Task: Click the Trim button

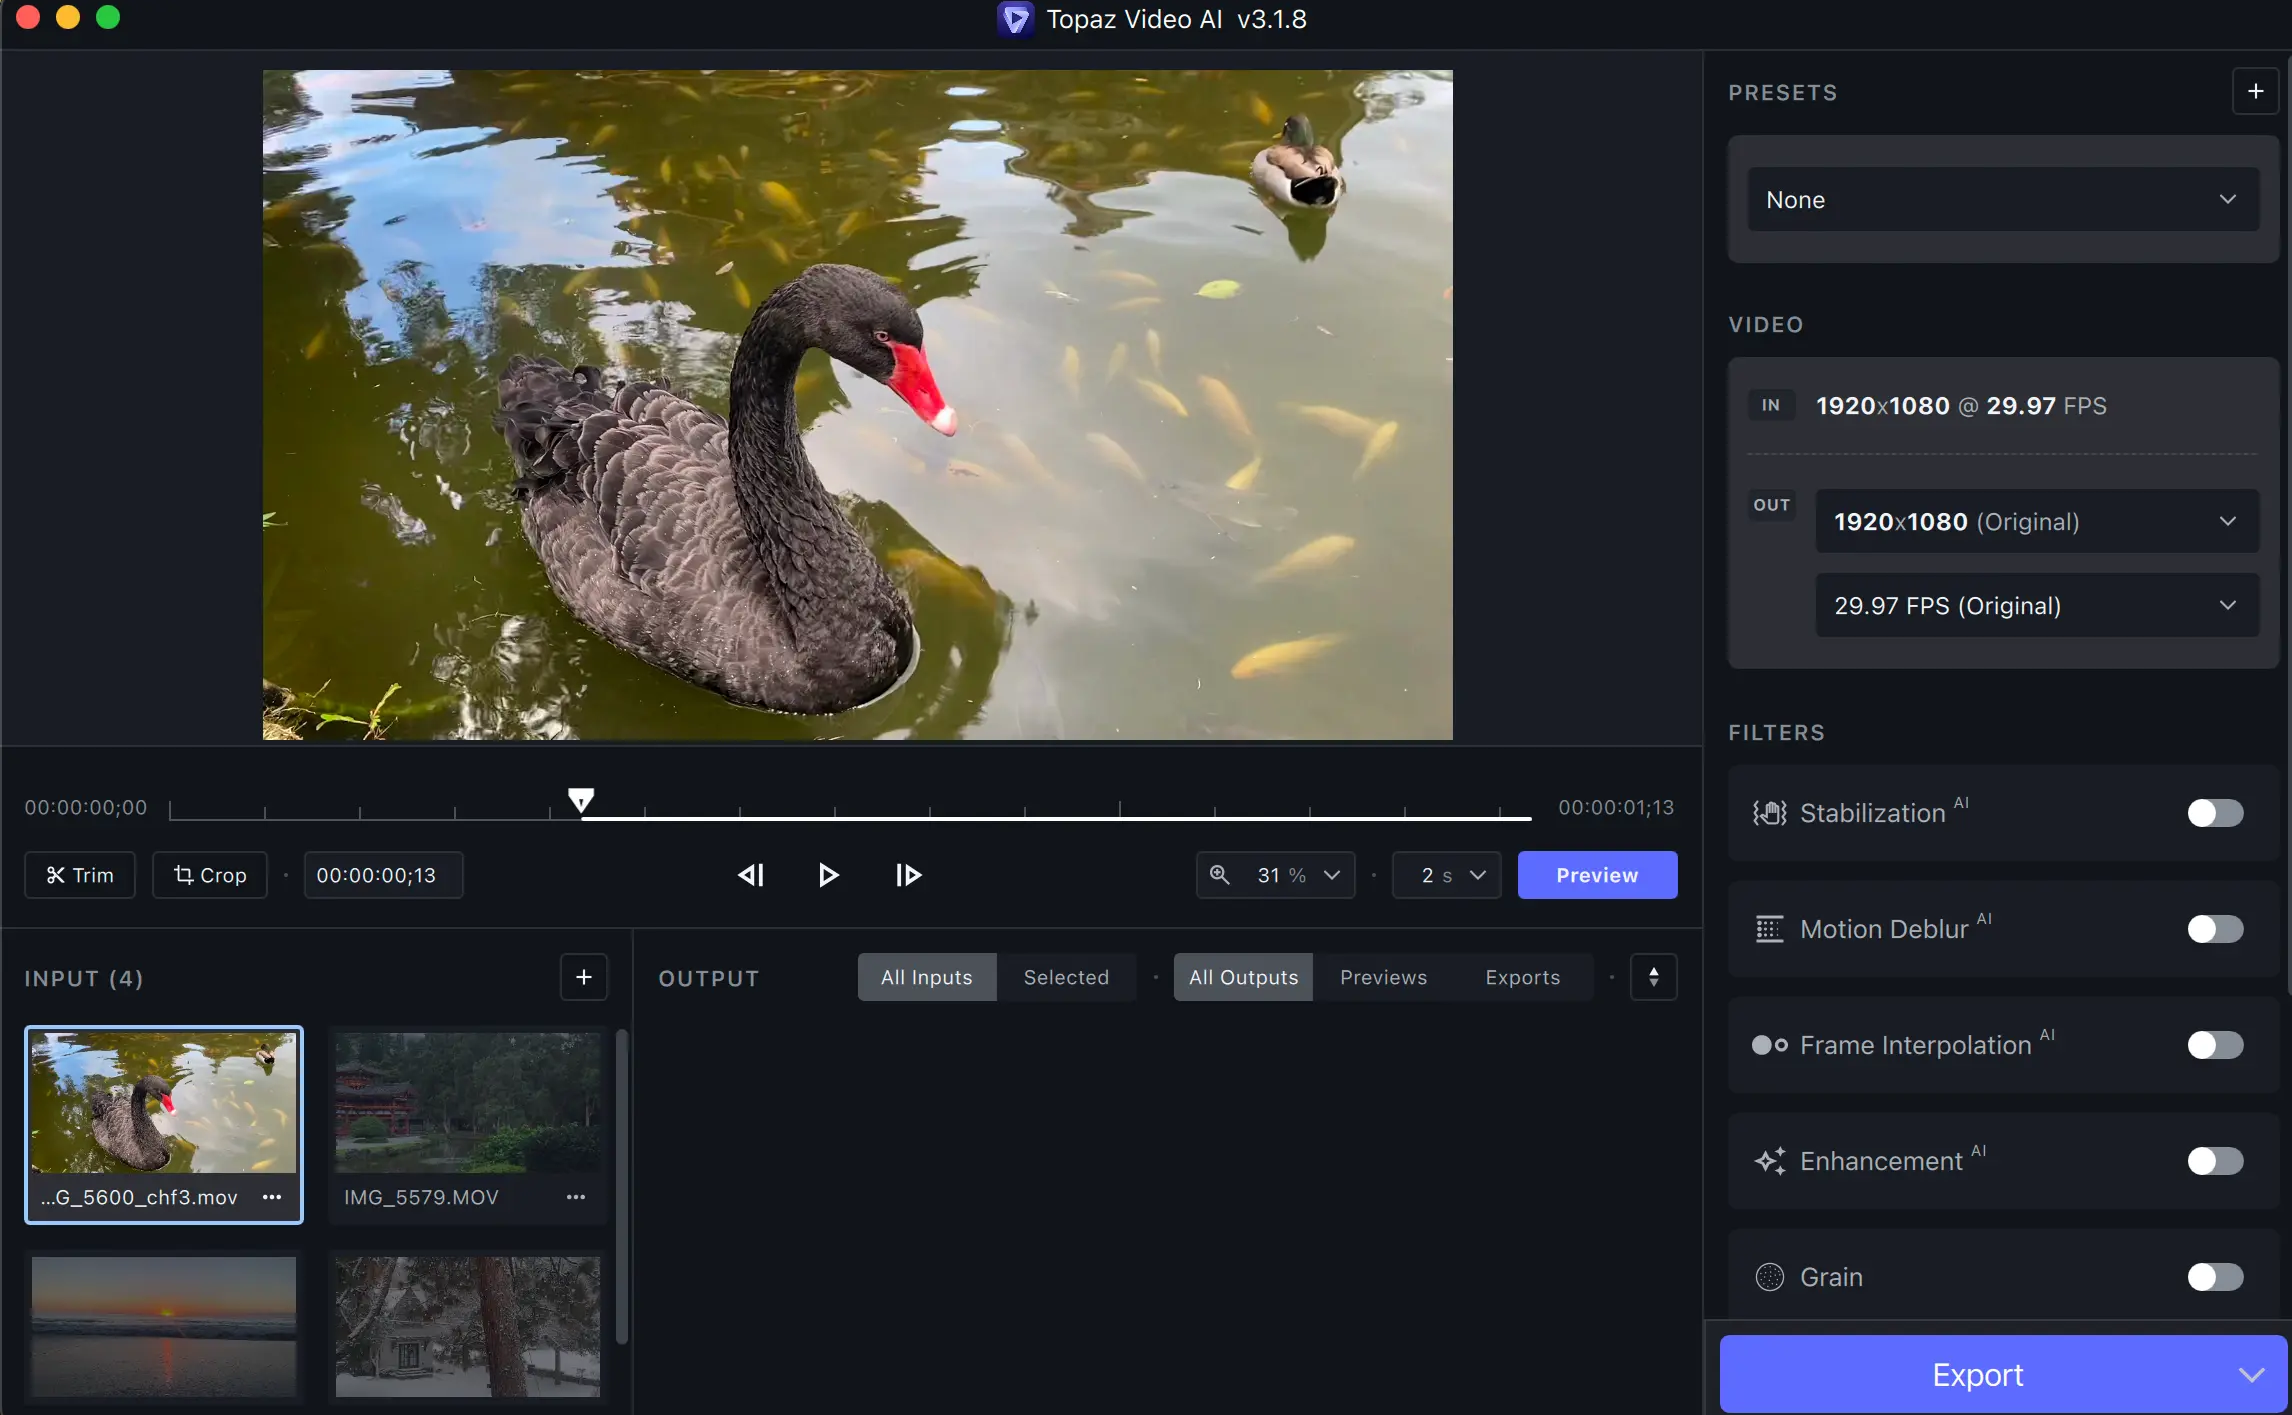Action: pos(80,875)
